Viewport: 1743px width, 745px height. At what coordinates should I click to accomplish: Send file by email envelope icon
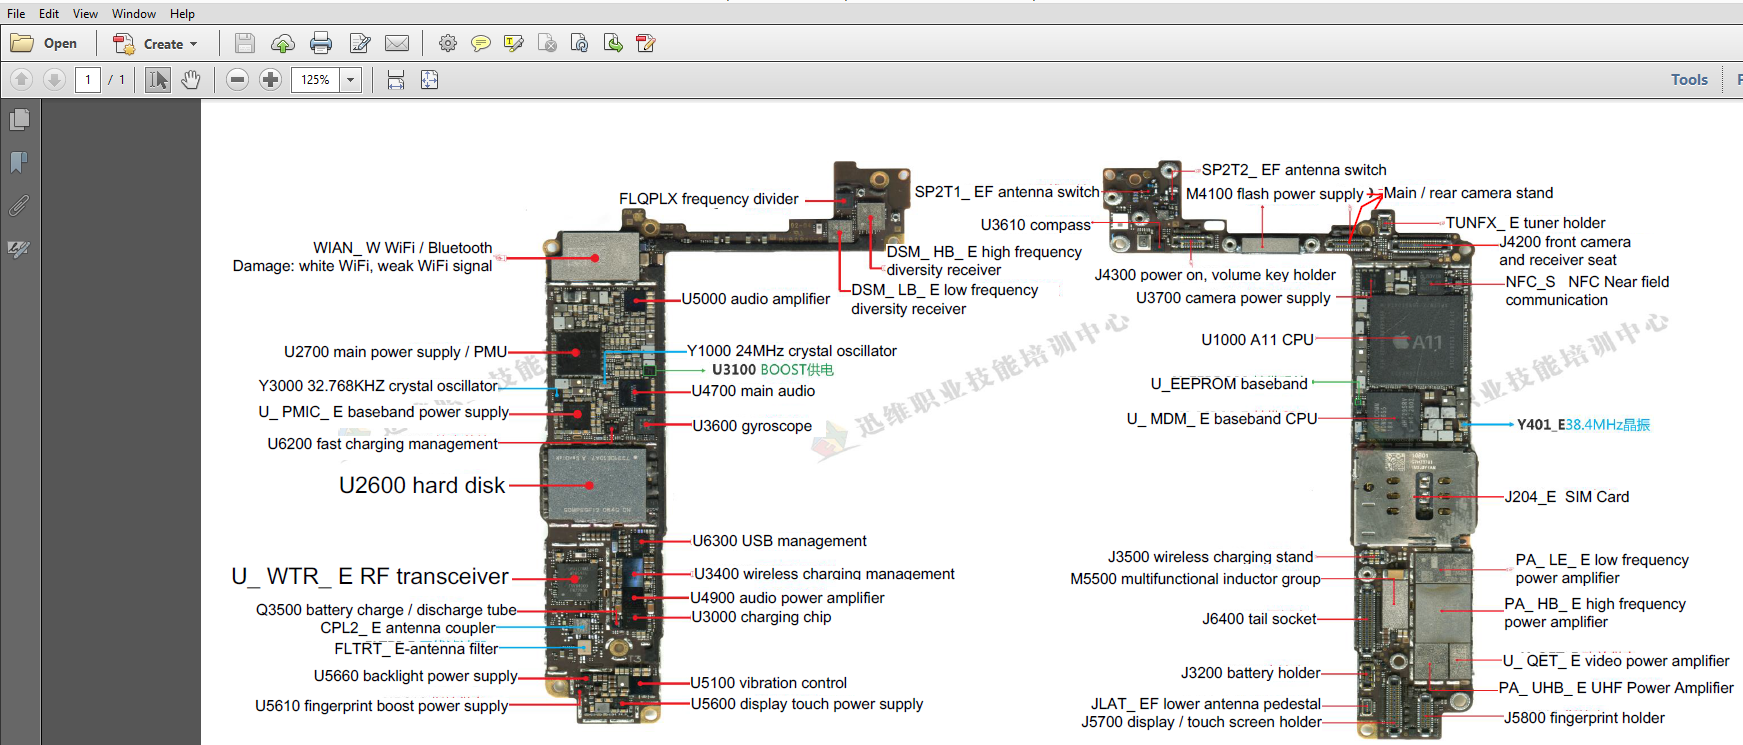tap(397, 43)
